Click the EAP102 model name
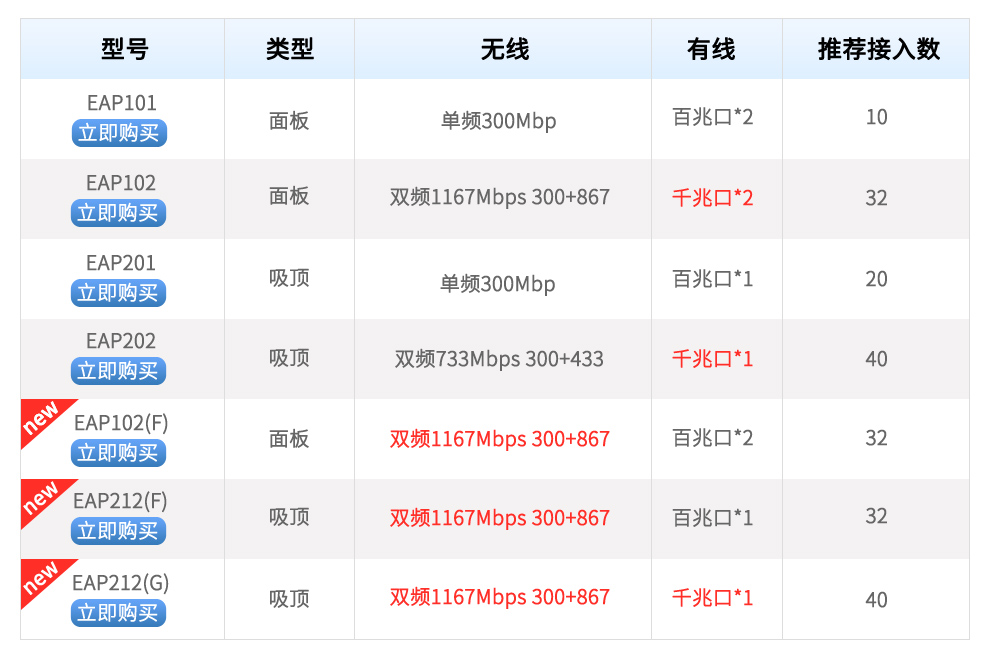Image resolution: width=990 pixels, height=665 pixels. tap(121, 183)
